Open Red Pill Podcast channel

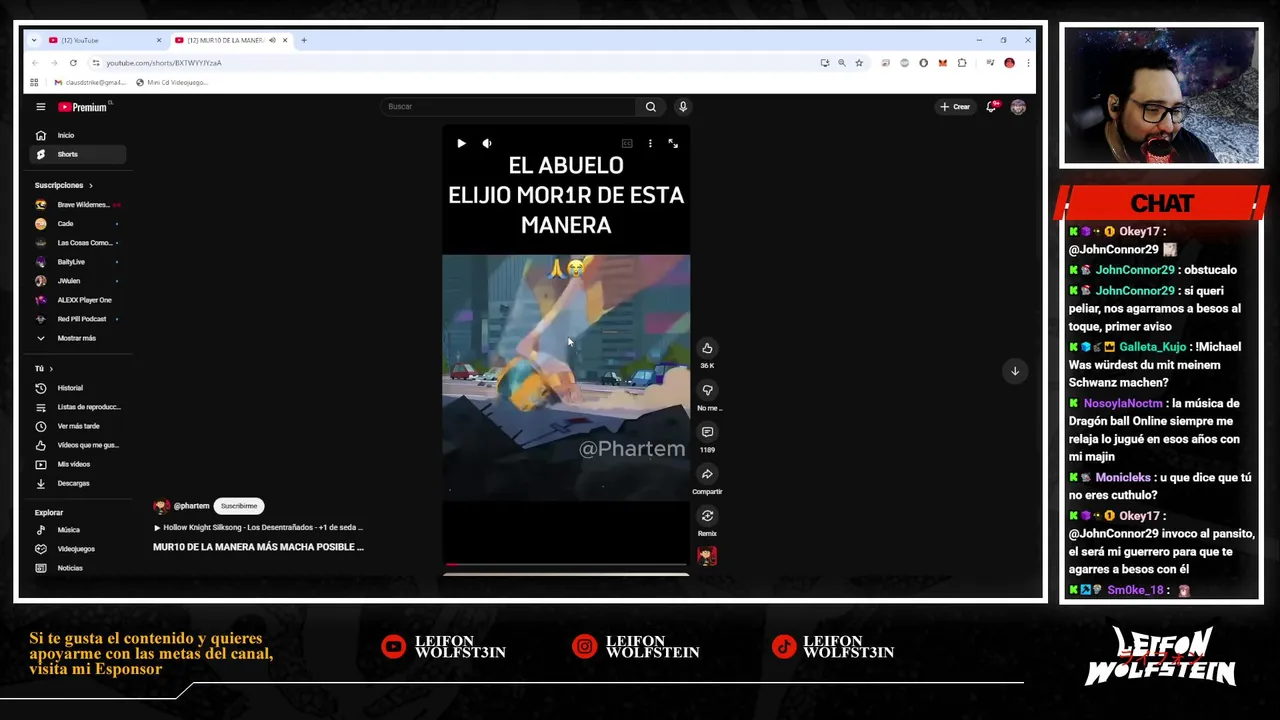tap(78, 319)
